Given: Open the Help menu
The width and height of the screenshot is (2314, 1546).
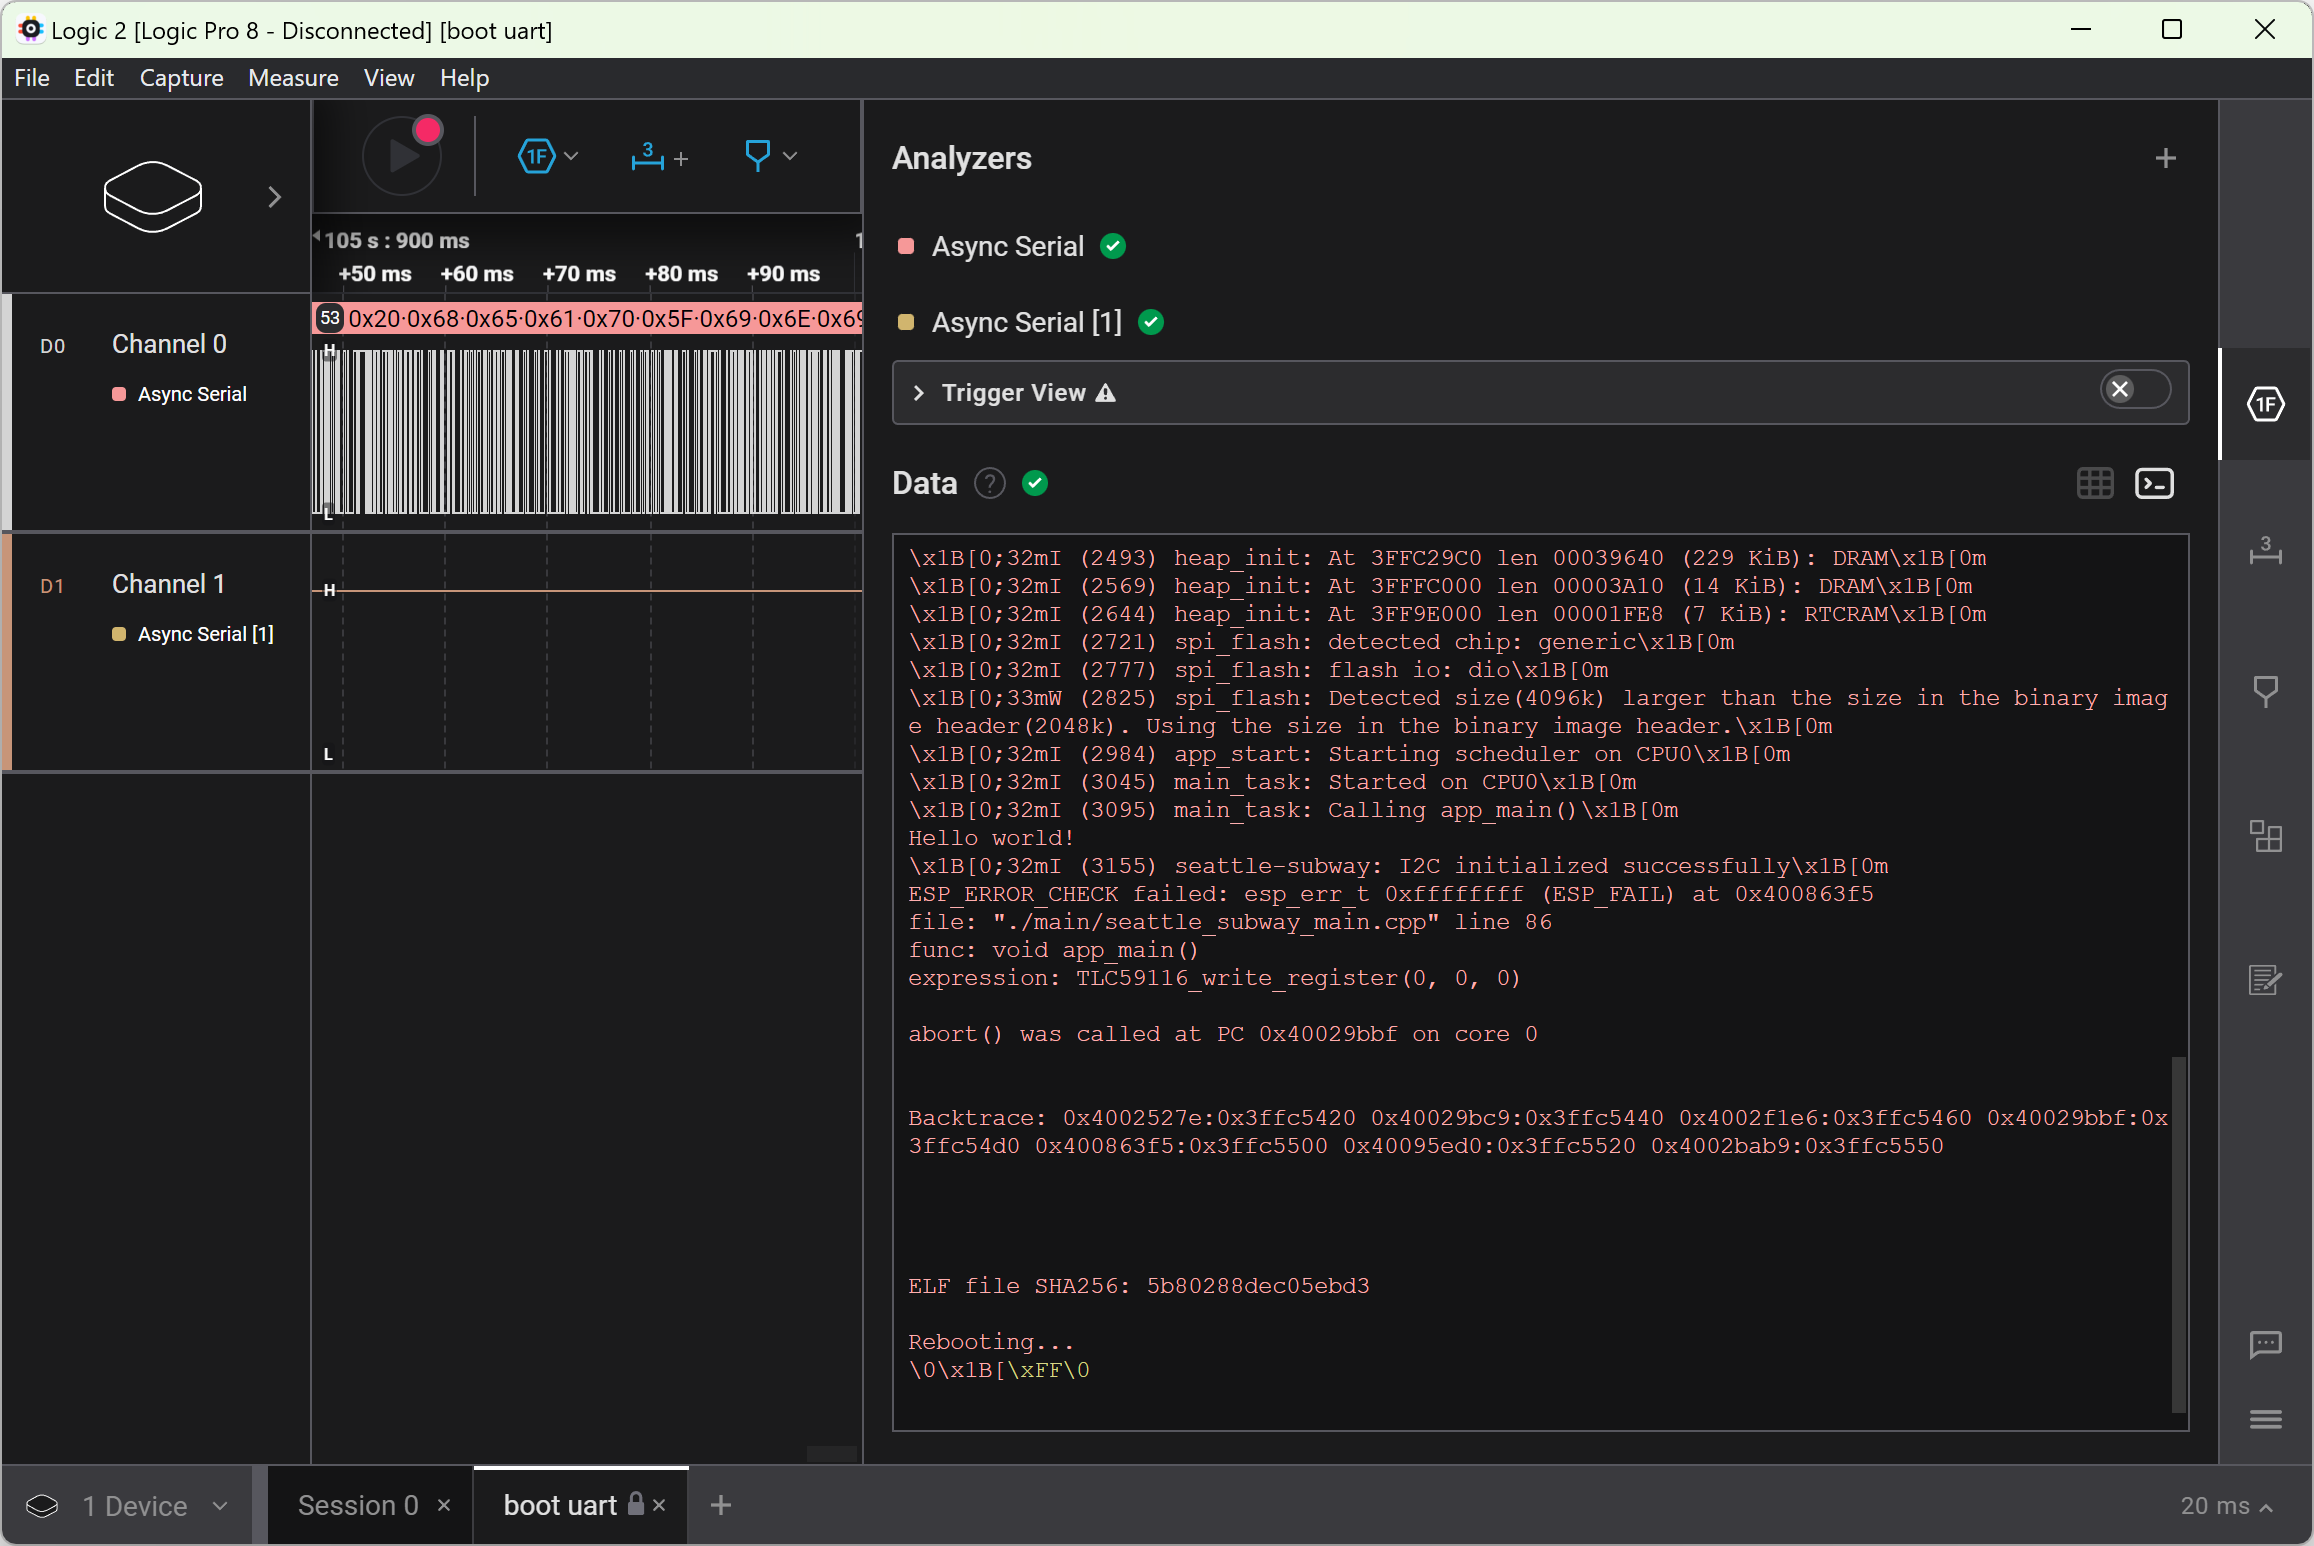Looking at the screenshot, I should 464,78.
